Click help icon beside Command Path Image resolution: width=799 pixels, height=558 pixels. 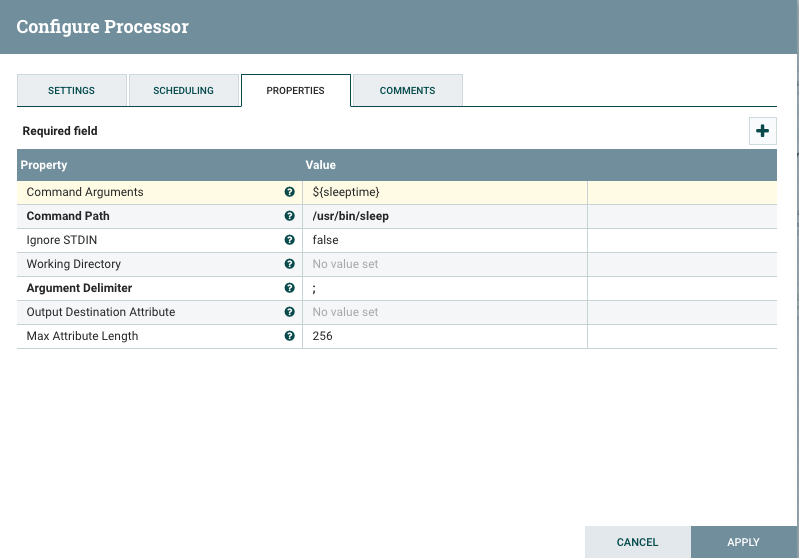tap(290, 216)
